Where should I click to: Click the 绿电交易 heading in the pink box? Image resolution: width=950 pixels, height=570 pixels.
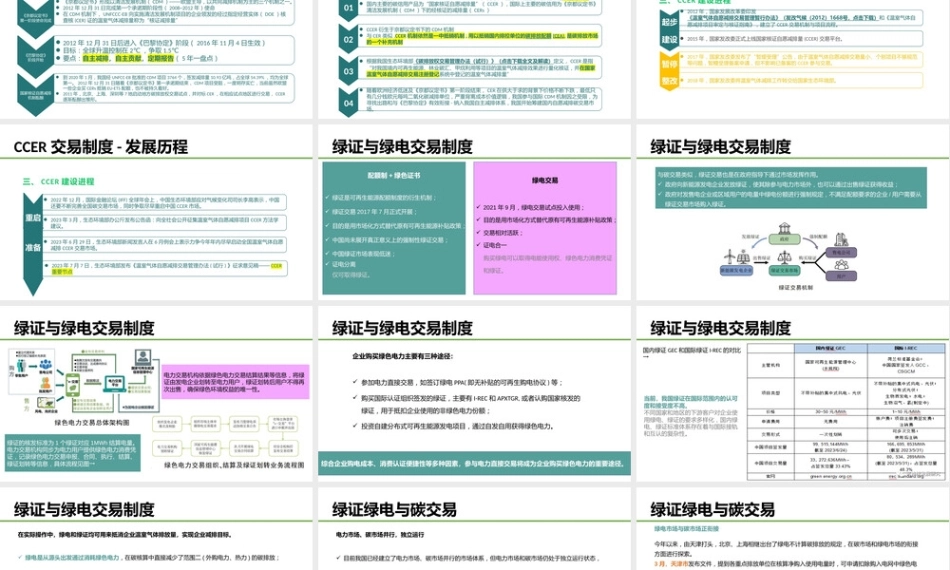pos(545,180)
